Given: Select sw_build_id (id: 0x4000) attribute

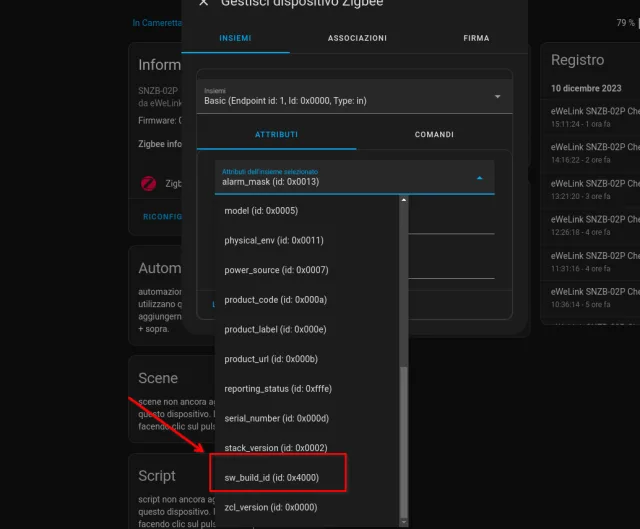Looking at the screenshot, I should pos(307,478).
